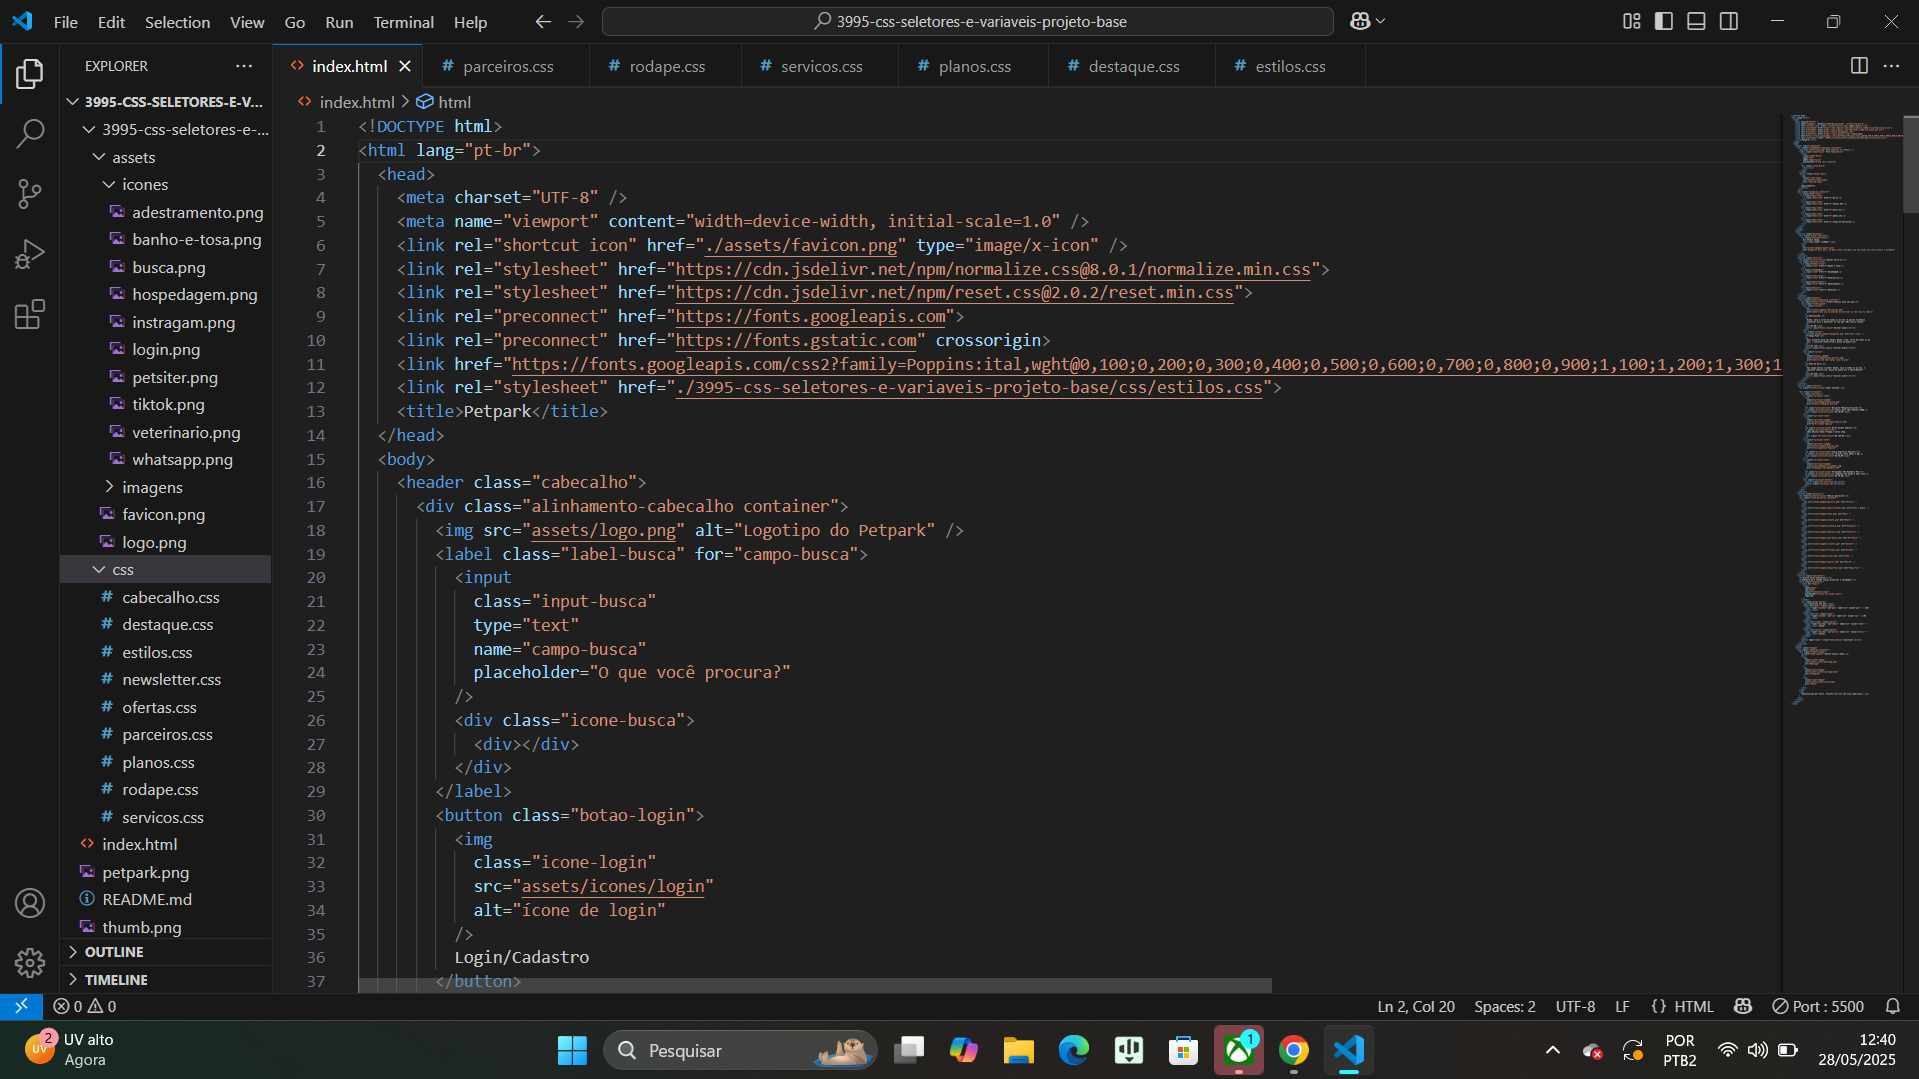
Task: Click Copilot status icon in status bar
Action: point(1743,1006)
